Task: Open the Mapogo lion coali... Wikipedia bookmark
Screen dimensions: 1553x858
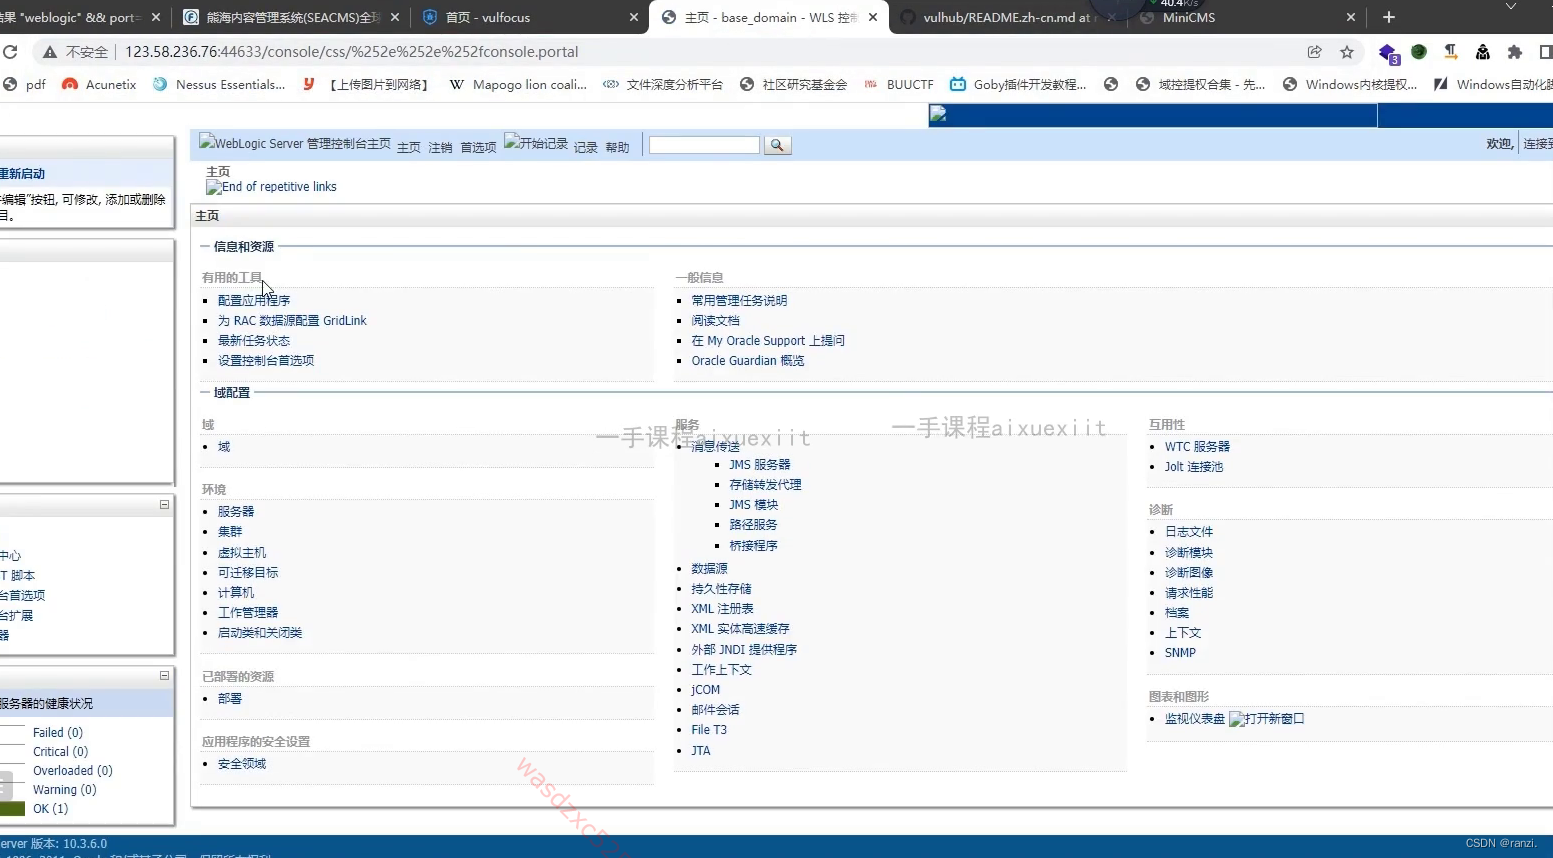Action: 518,85
